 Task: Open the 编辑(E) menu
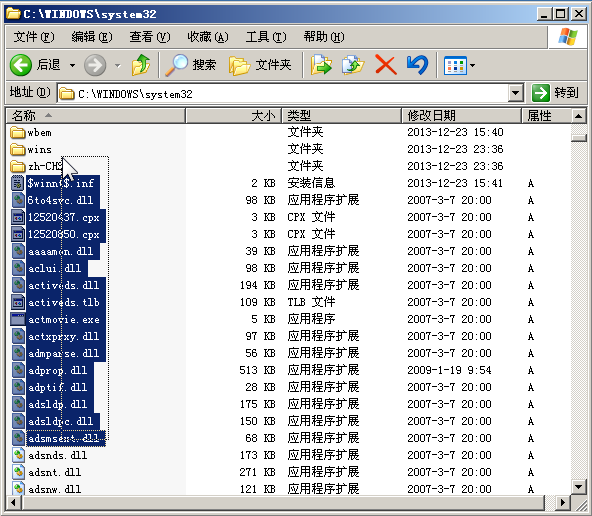(x=92, y=37)
